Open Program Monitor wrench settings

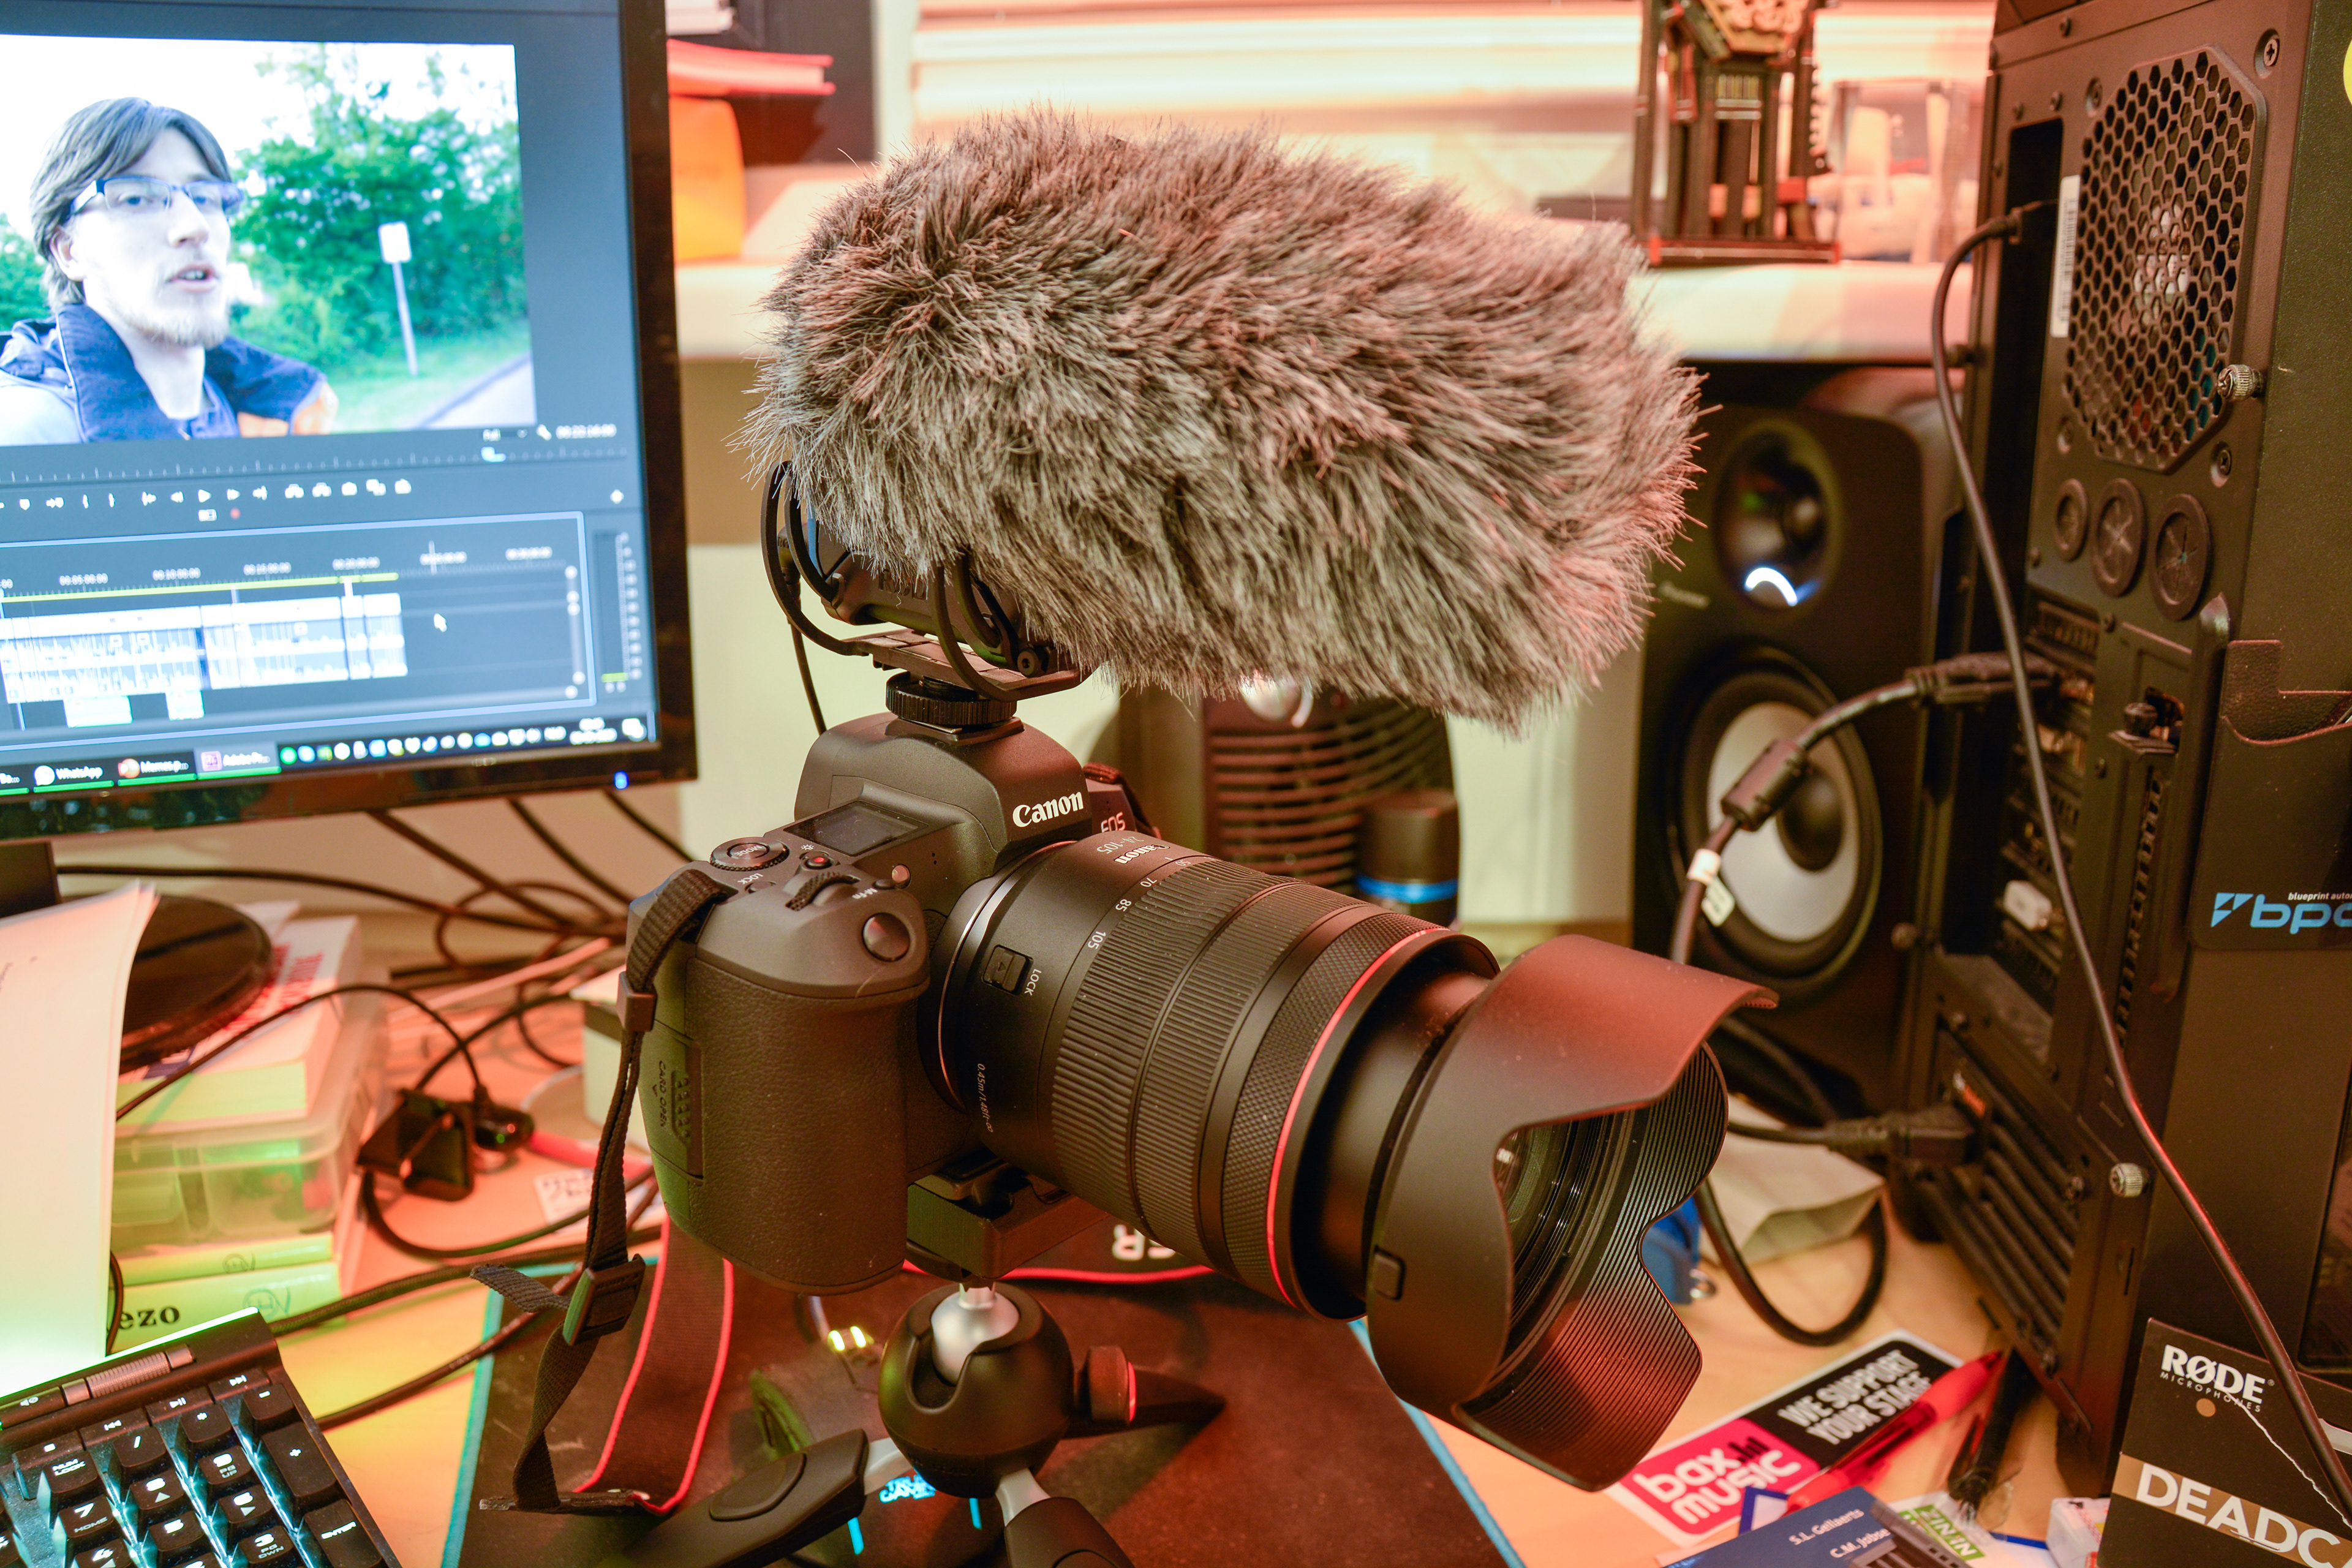(x=544, y=432)
